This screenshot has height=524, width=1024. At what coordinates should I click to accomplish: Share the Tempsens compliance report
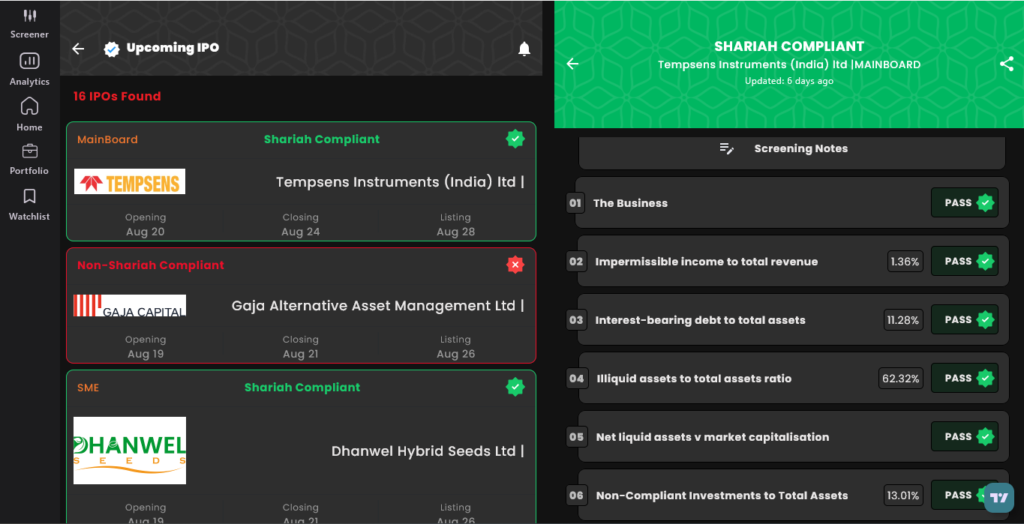pyautogui.click(x=1006, y=63)
